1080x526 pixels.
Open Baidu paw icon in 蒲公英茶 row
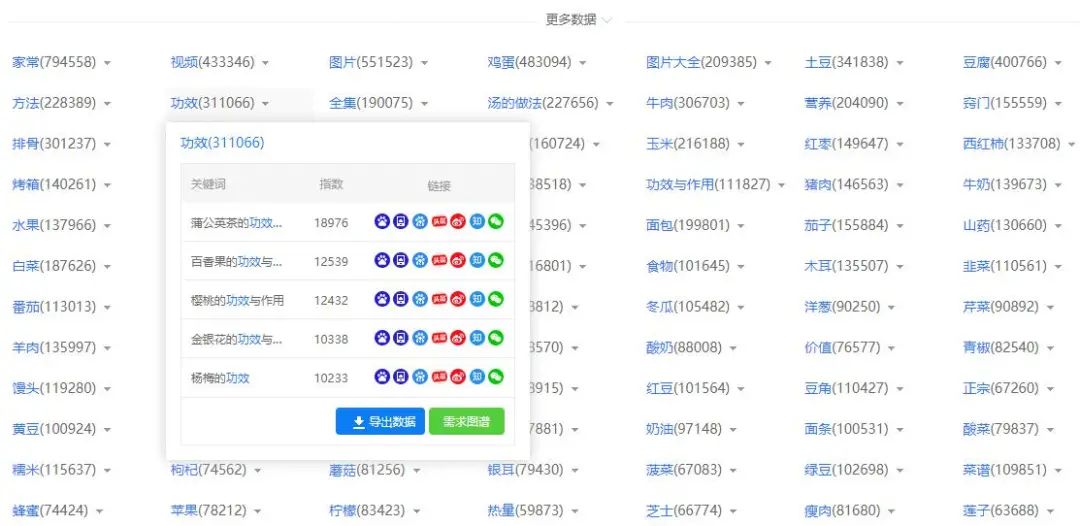click(x=382, y=222)
